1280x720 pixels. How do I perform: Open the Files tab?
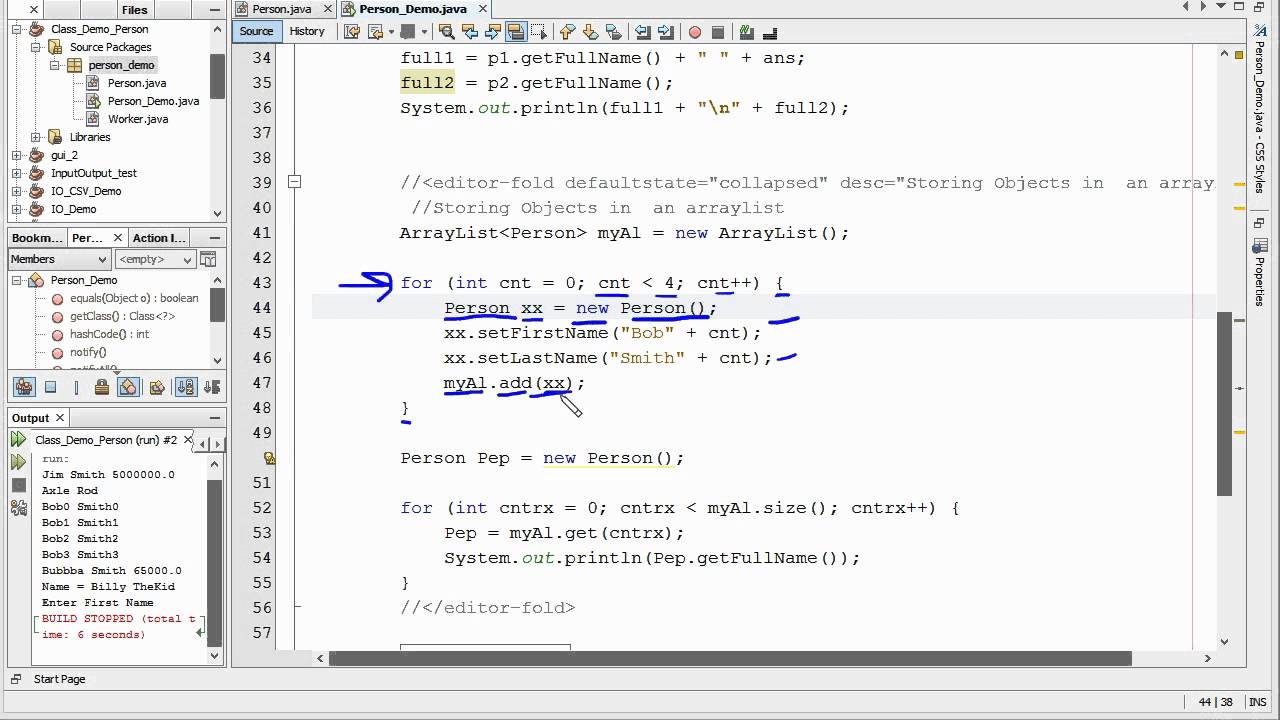(135, 9)
